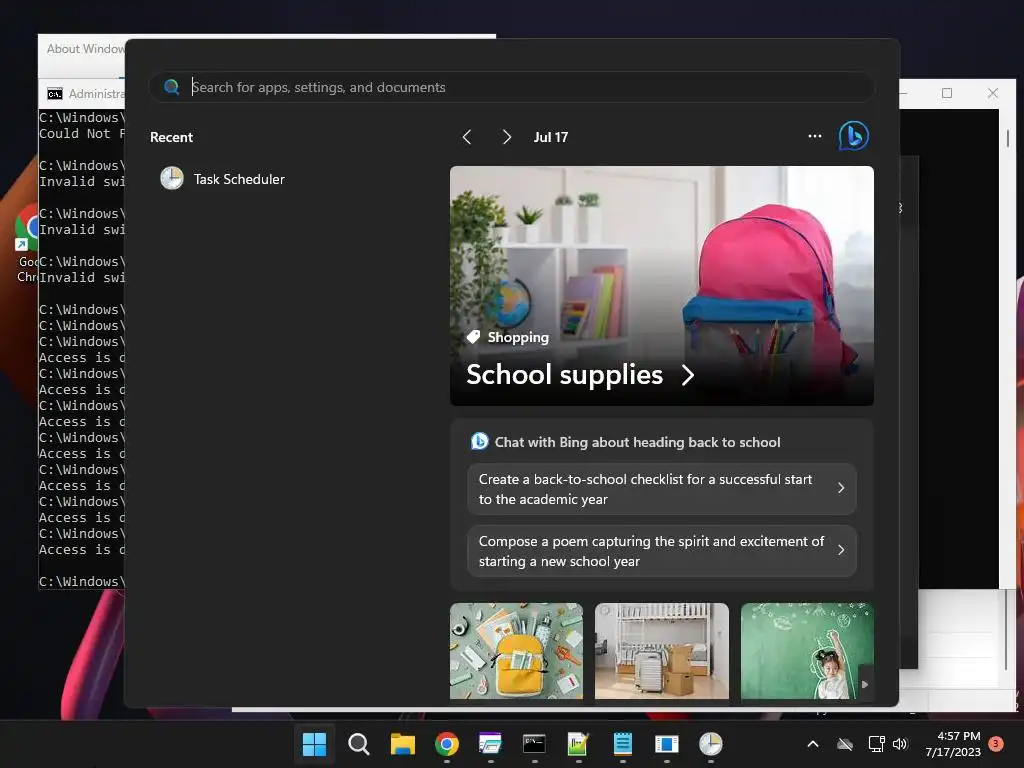1024x768 pixels.
Task: Open the blue window app on the taskbar
Action: click(x=666, y=744)
